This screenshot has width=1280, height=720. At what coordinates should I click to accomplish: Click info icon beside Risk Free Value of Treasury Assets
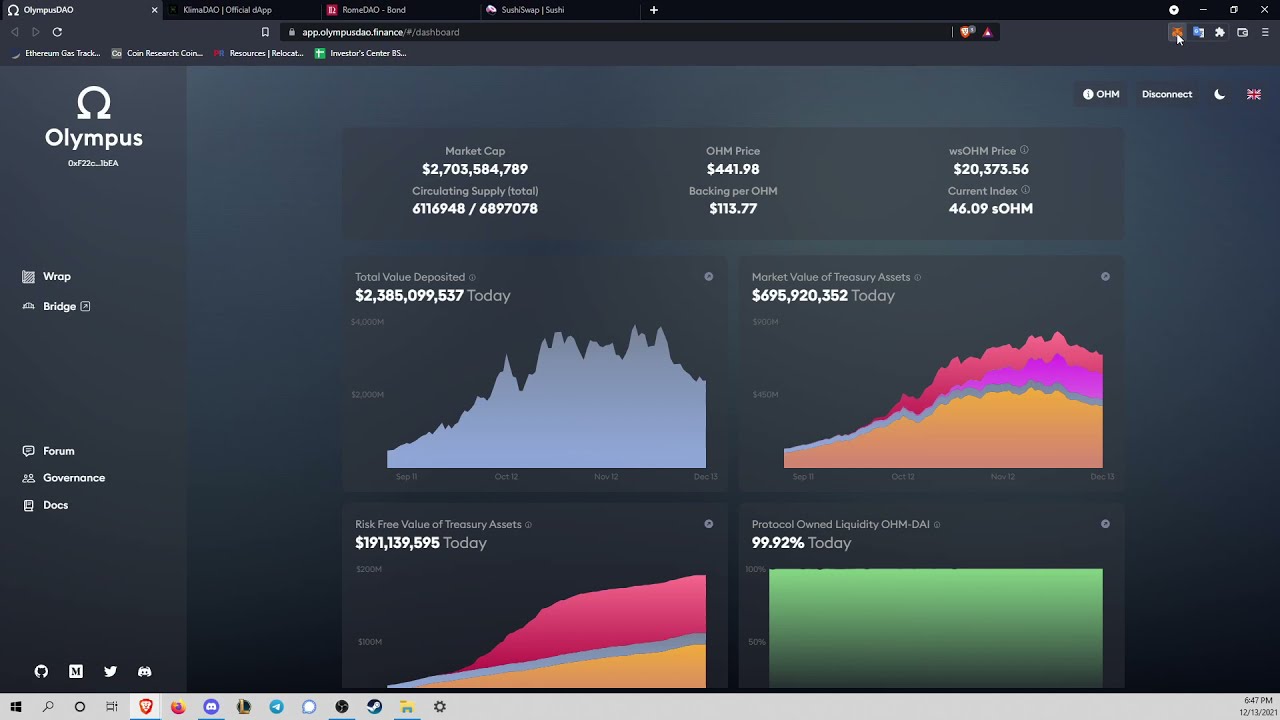click(528, 524)
